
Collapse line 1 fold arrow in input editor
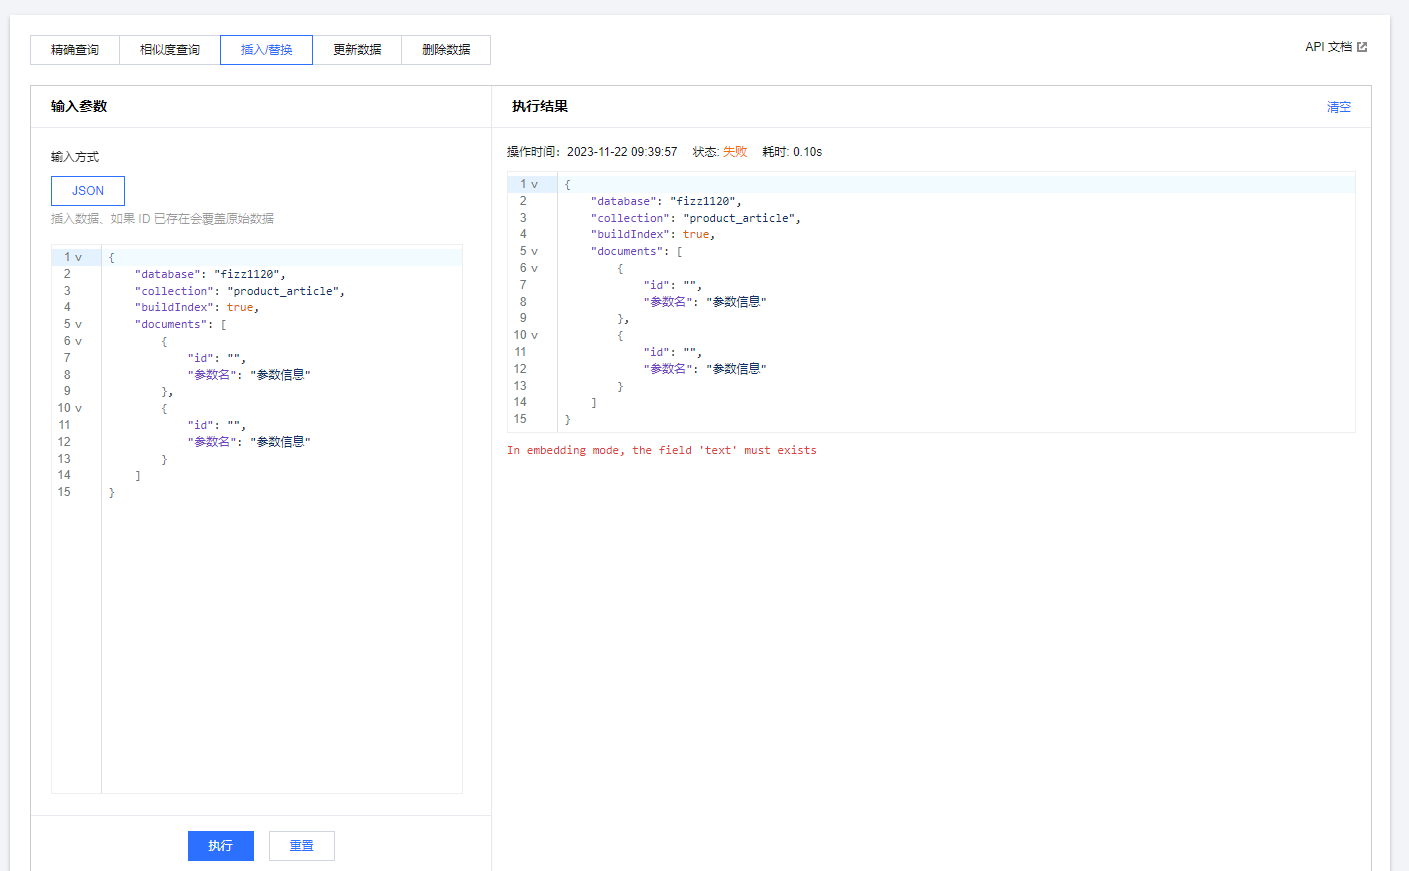(x=79, y=258)
